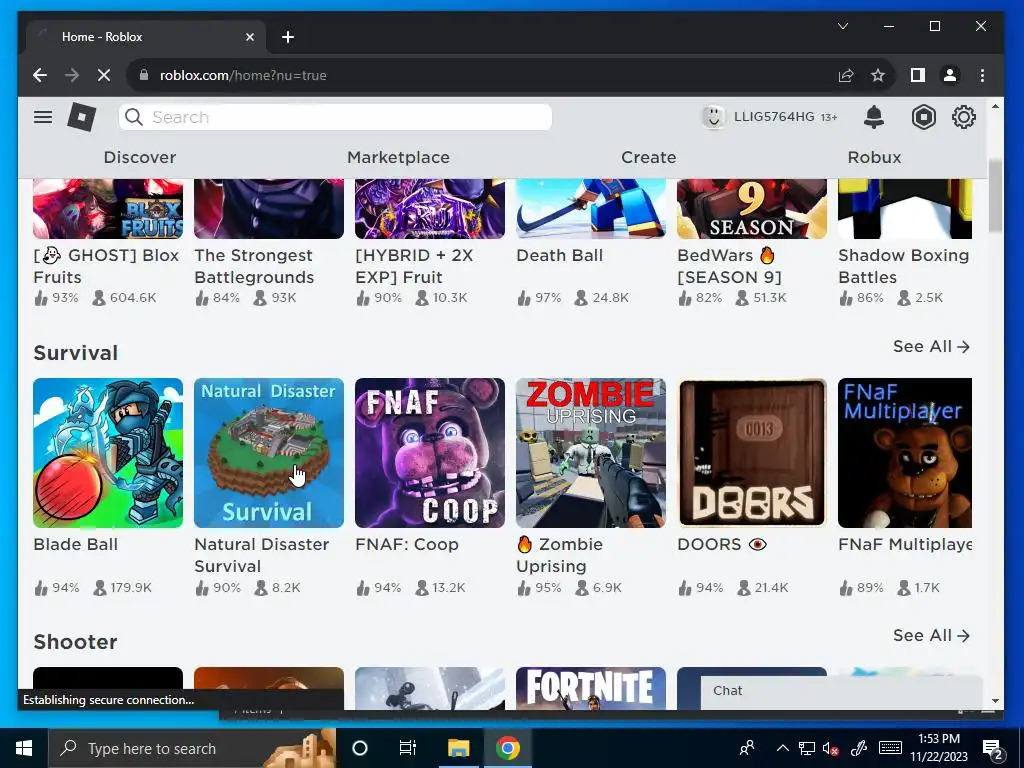The height and width of the screenshot is (768, 1024).
Task: Click the FNAF: Coop title text
Action: 407,545
